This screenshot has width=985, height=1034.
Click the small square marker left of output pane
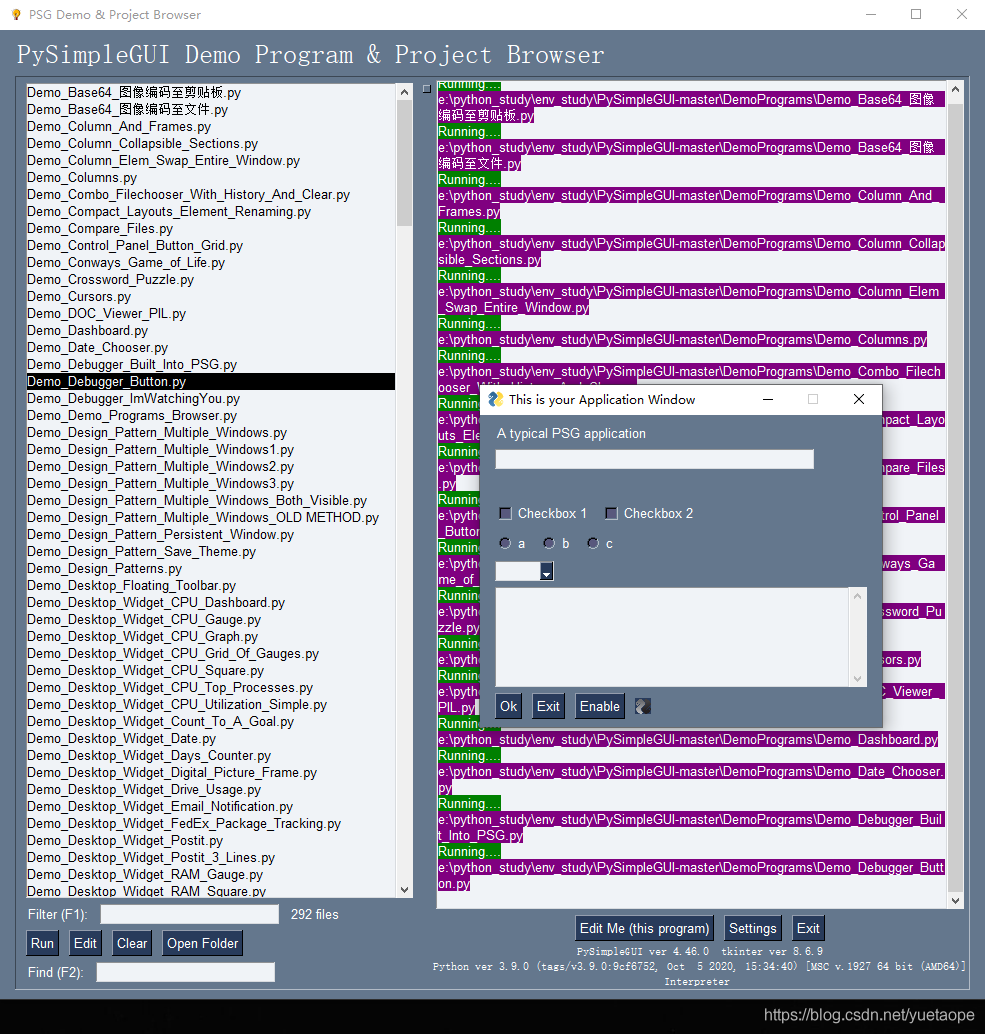pyautogui.click(x=427, y=88)
